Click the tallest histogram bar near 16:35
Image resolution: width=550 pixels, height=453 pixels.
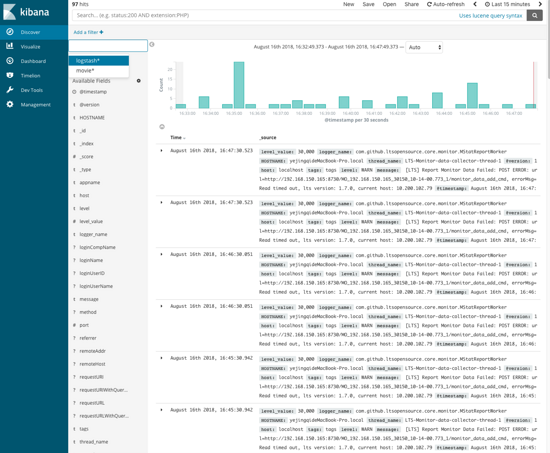point(239,85)
